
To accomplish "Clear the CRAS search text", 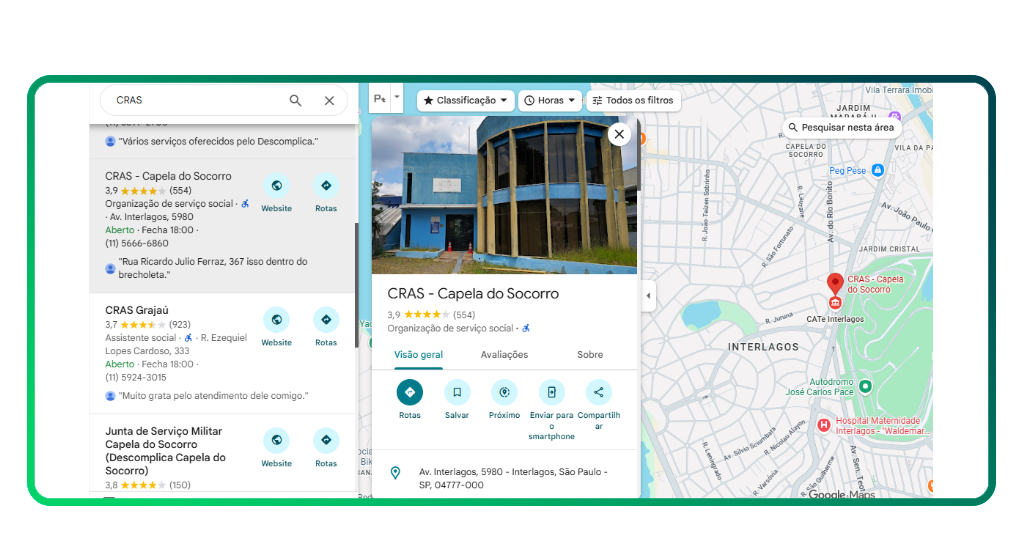I will pyautogui.click(x=329, y=100).
